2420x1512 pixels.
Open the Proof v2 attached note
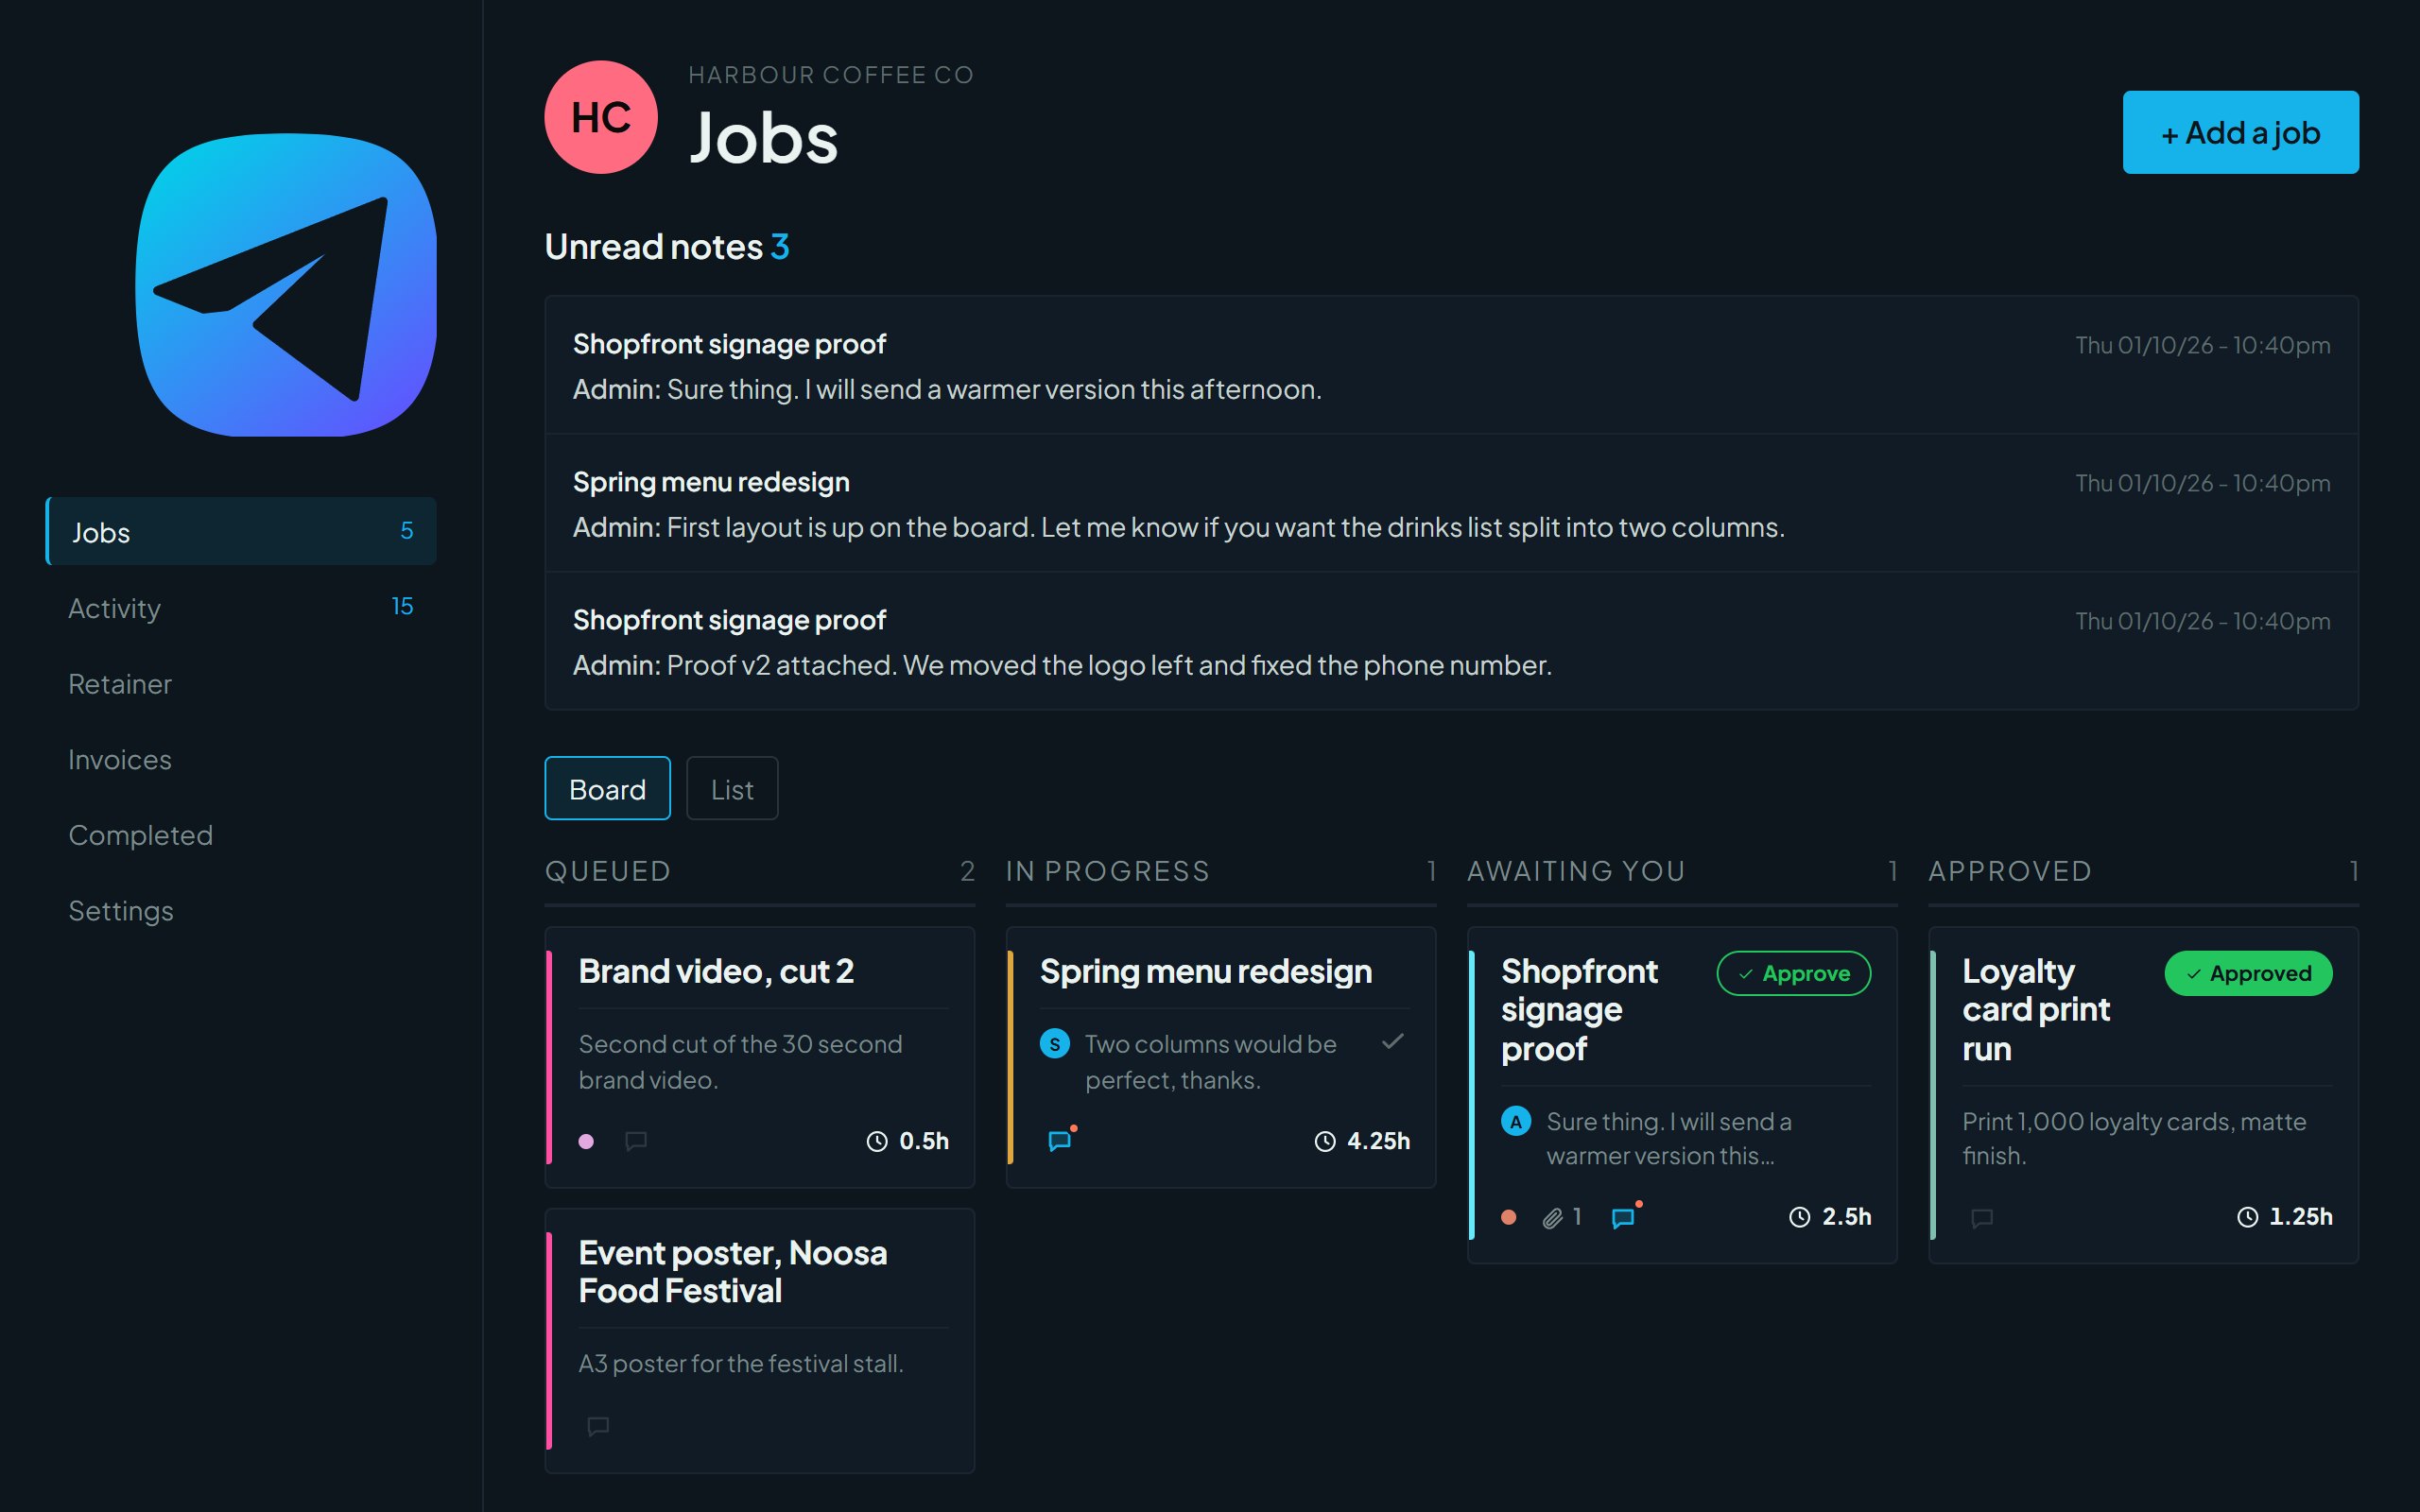click(x=1451, y=641)
